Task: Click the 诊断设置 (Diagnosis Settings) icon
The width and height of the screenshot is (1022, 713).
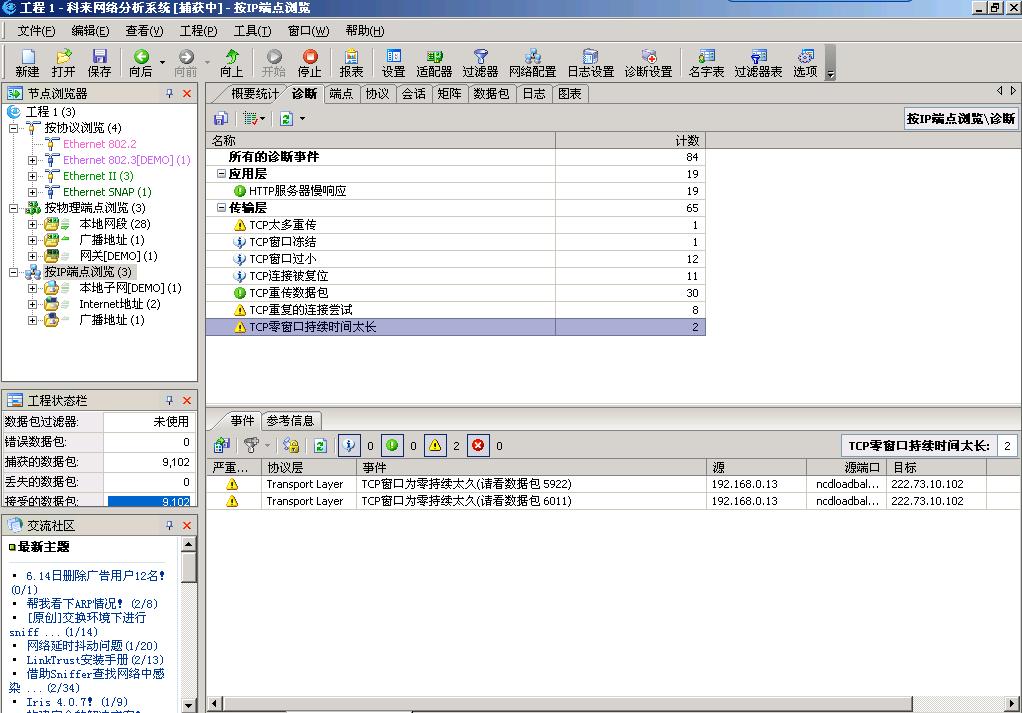Action: point(648,62)
